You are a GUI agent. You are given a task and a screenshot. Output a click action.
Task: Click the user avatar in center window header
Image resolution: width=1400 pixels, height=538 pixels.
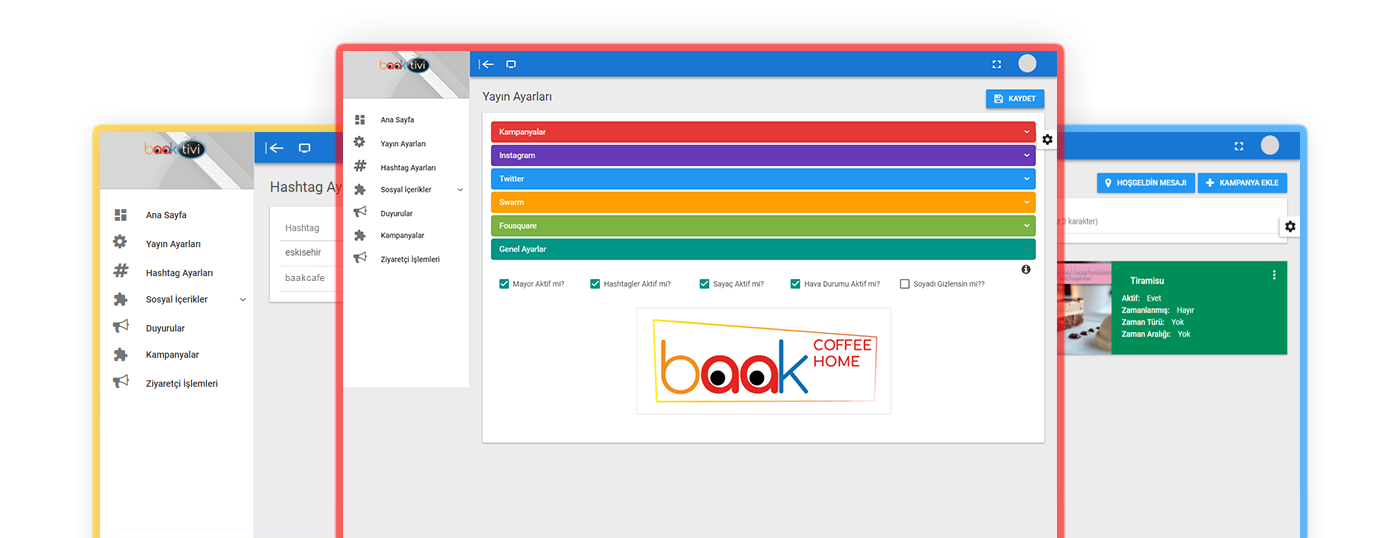tap(1027, 64)
